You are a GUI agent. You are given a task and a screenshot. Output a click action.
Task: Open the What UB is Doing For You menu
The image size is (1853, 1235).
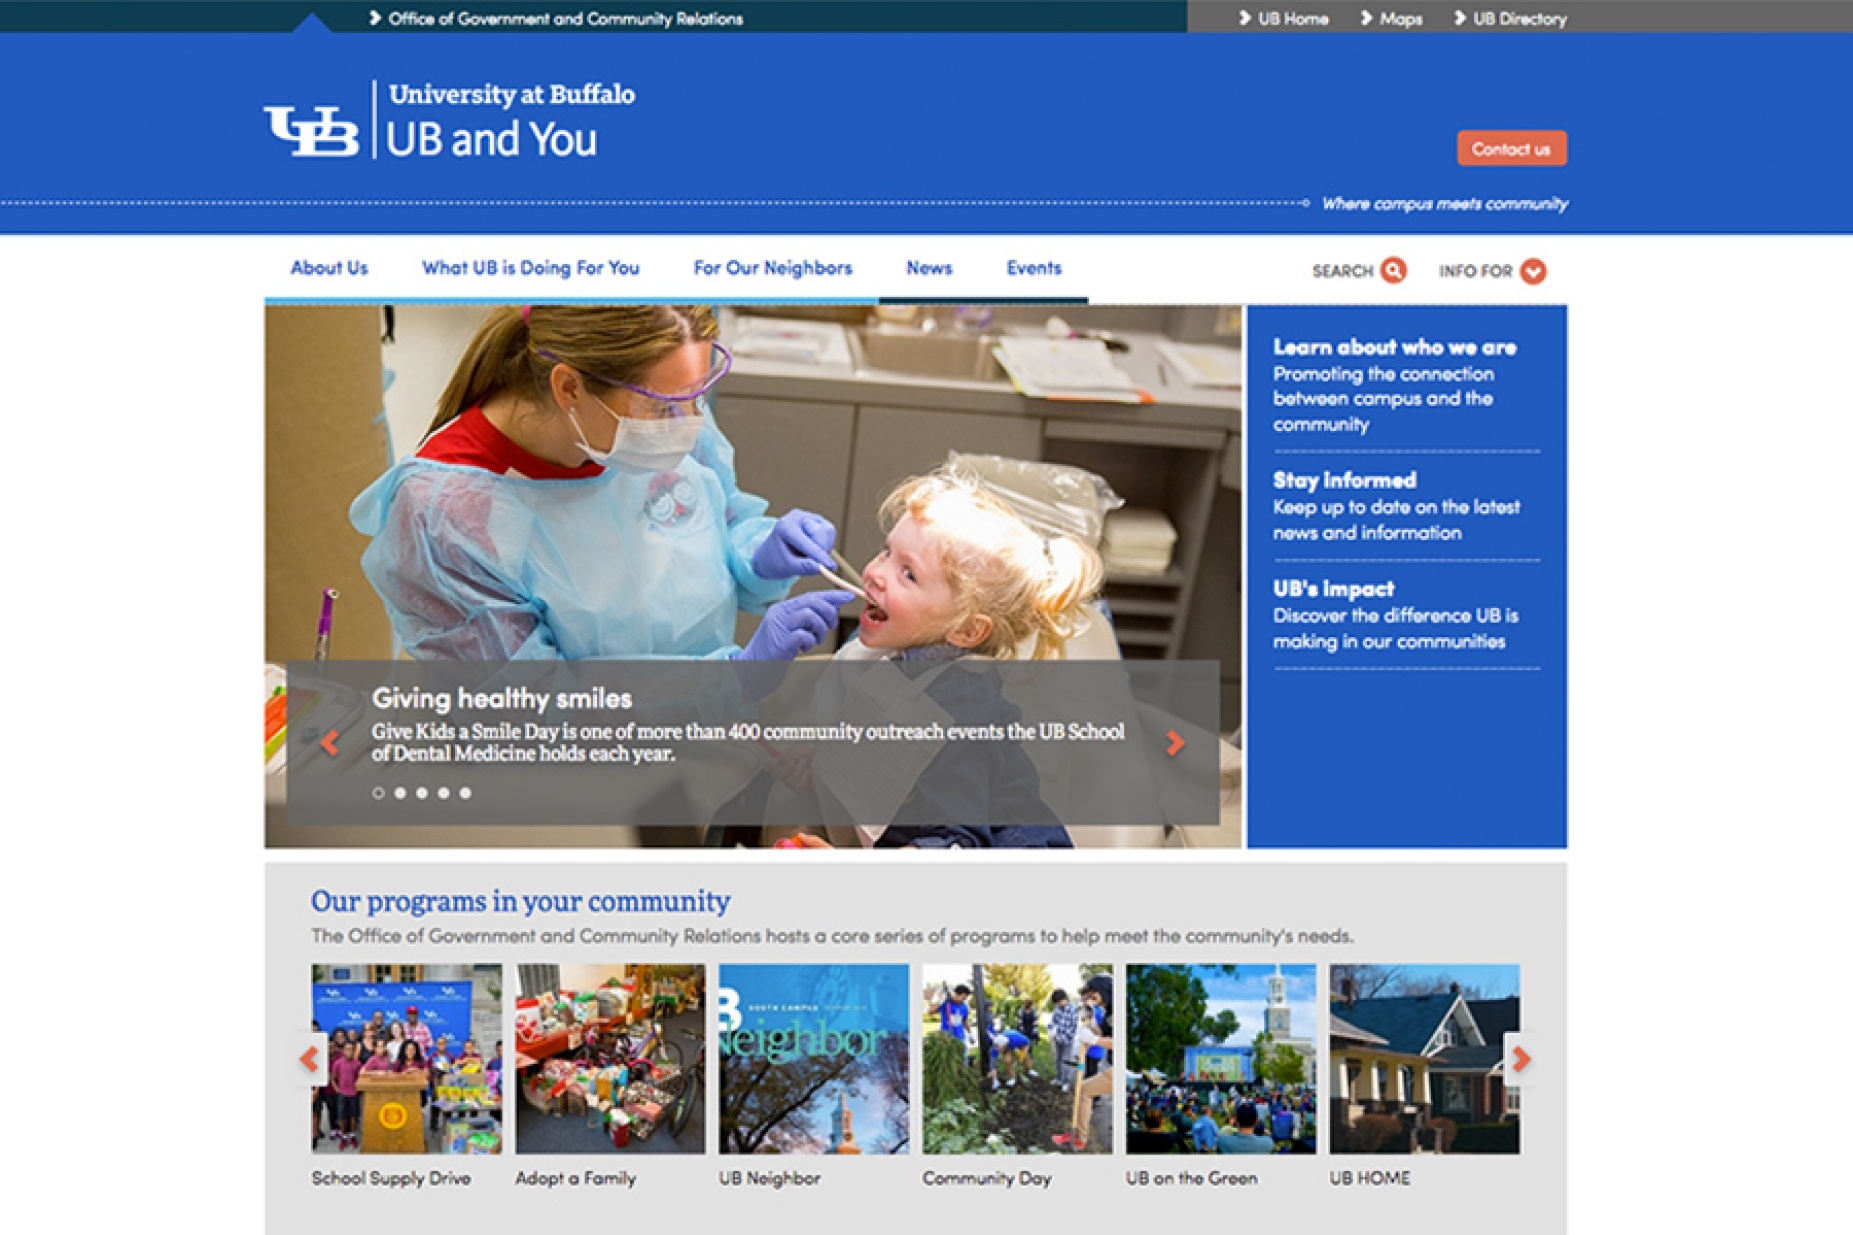(x=531, y=268)
